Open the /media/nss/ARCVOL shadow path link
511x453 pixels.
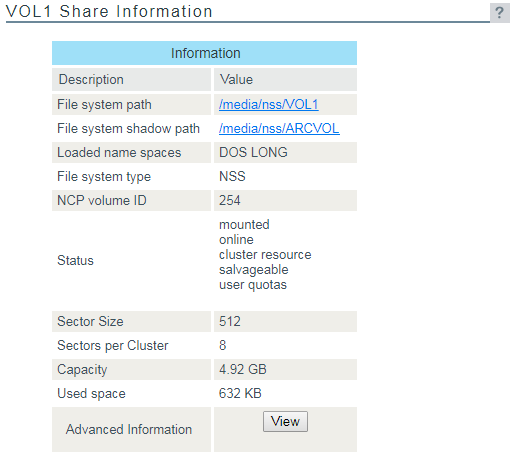[x=279, y=128]
